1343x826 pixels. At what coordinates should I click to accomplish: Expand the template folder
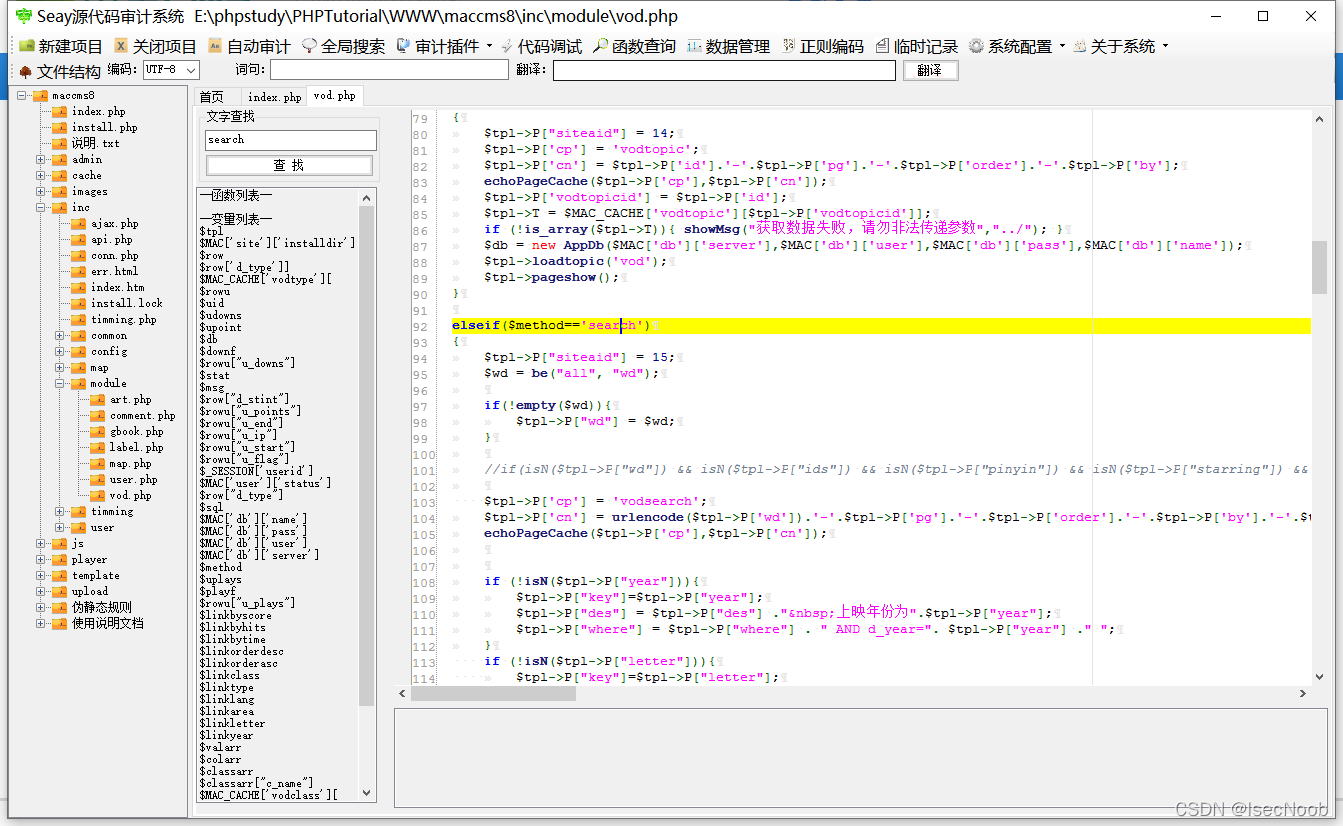[40, 575]
